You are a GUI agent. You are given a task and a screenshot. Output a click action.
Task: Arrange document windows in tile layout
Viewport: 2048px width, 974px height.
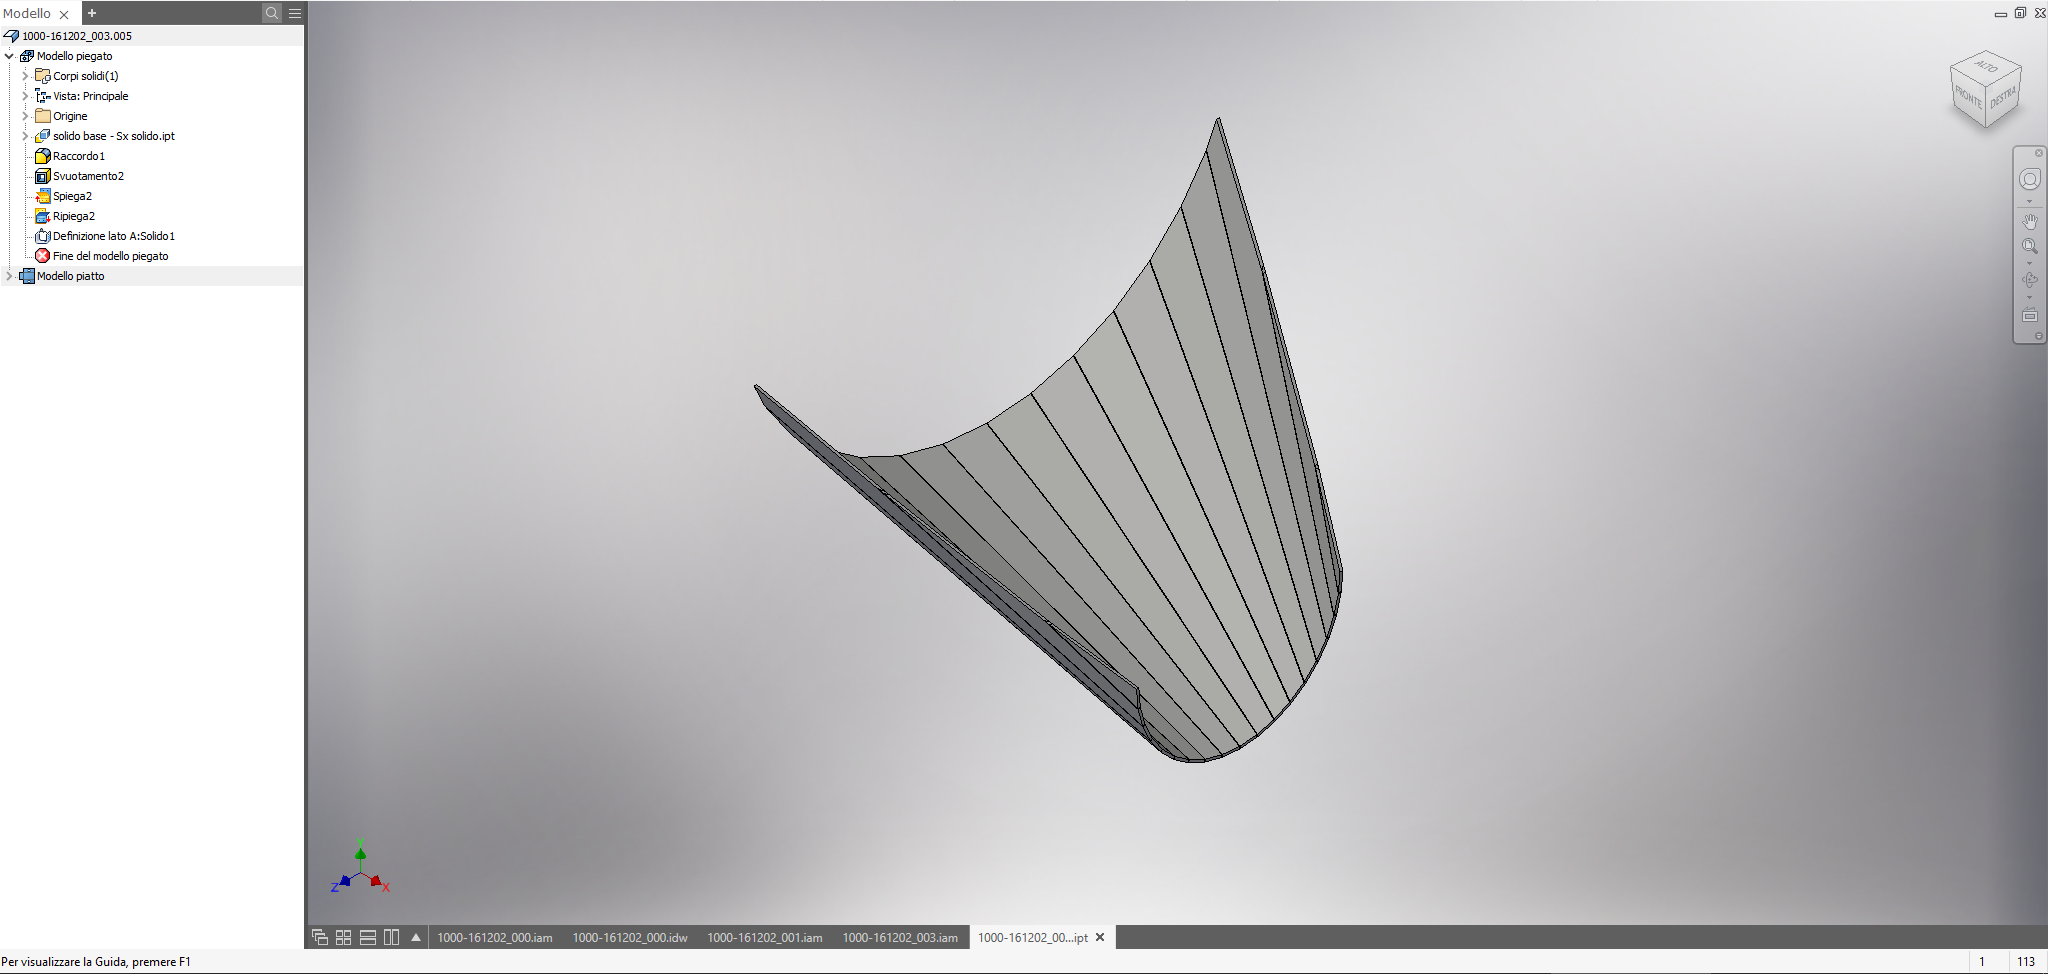click(343, 937)
